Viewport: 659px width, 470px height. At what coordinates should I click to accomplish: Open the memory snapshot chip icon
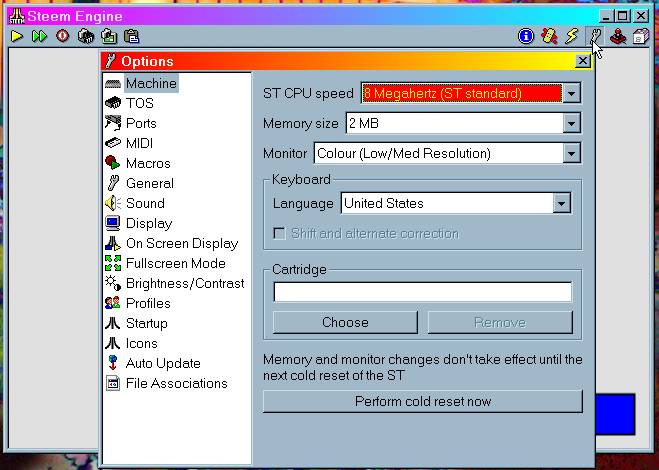click(86, 37)
